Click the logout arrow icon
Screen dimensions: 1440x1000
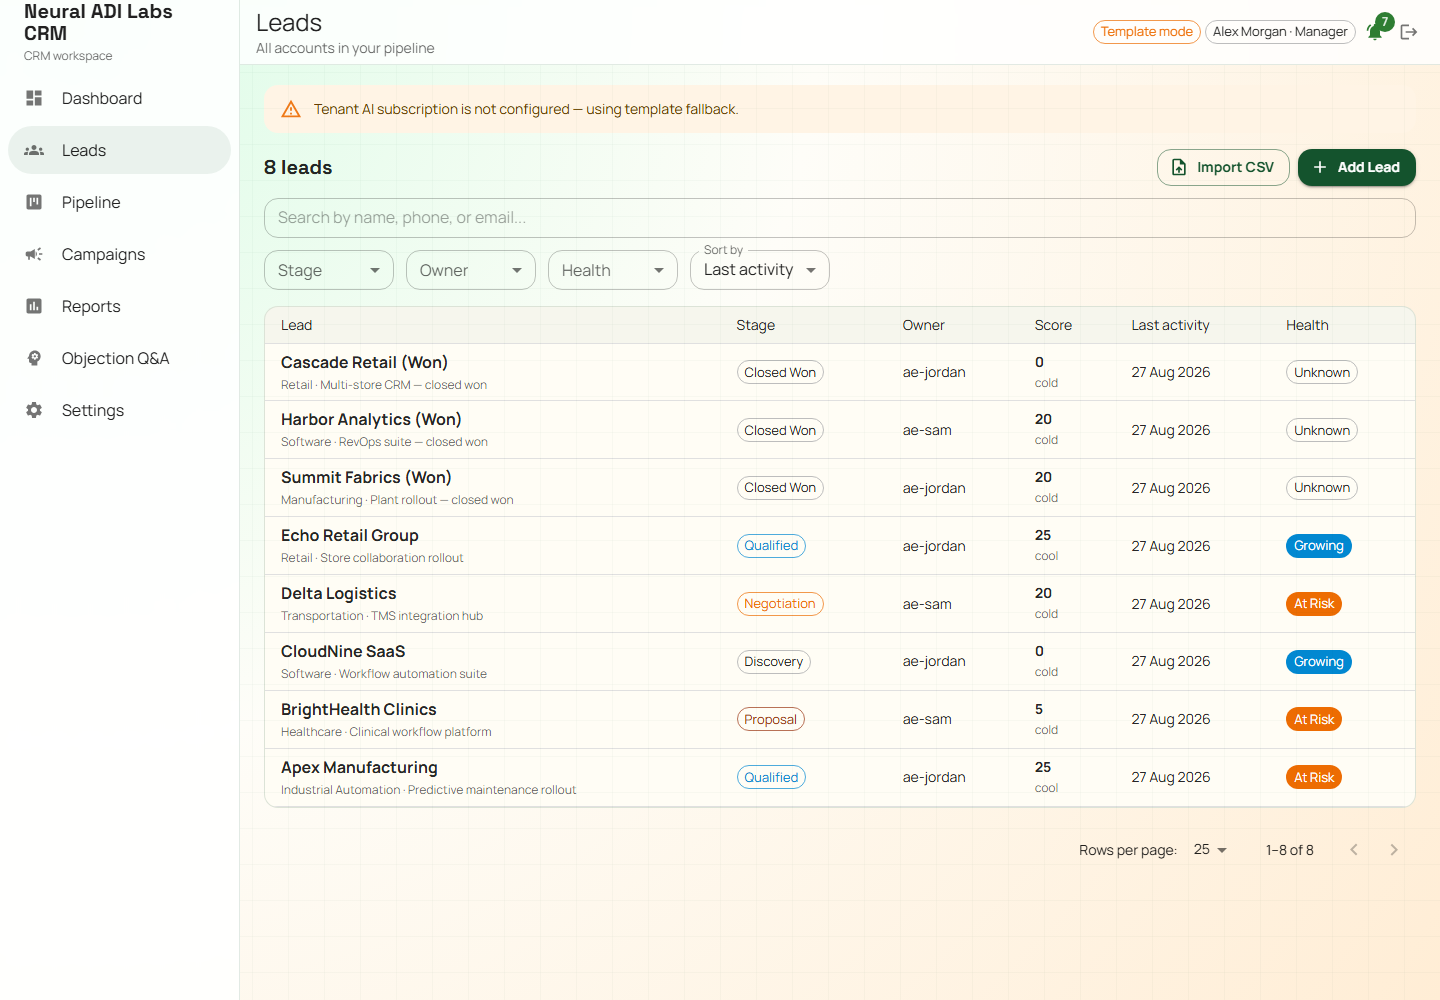[1409, 32]
